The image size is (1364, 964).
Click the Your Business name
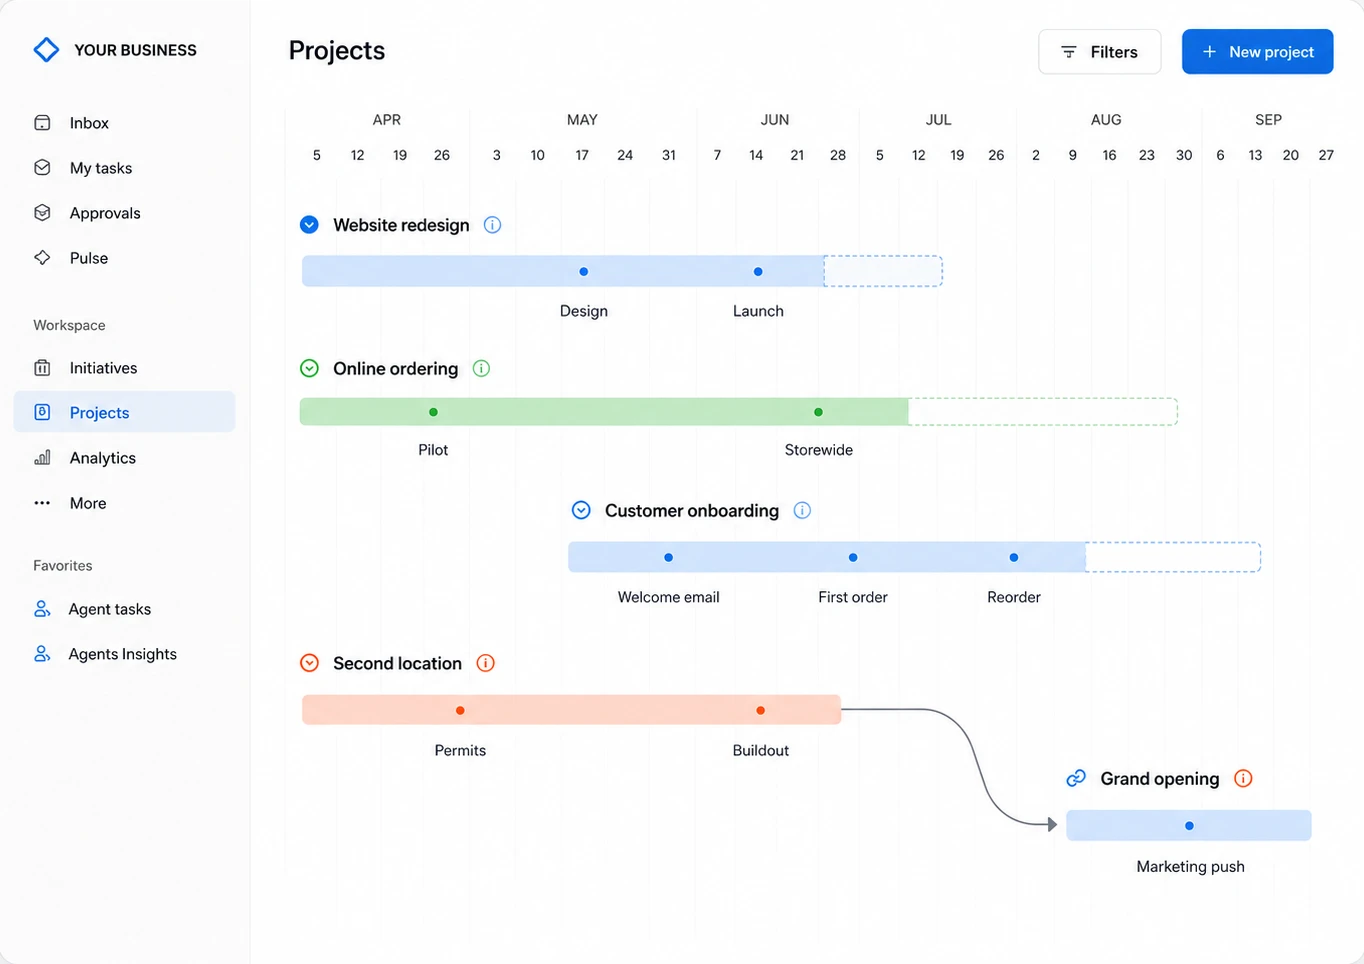135,50
